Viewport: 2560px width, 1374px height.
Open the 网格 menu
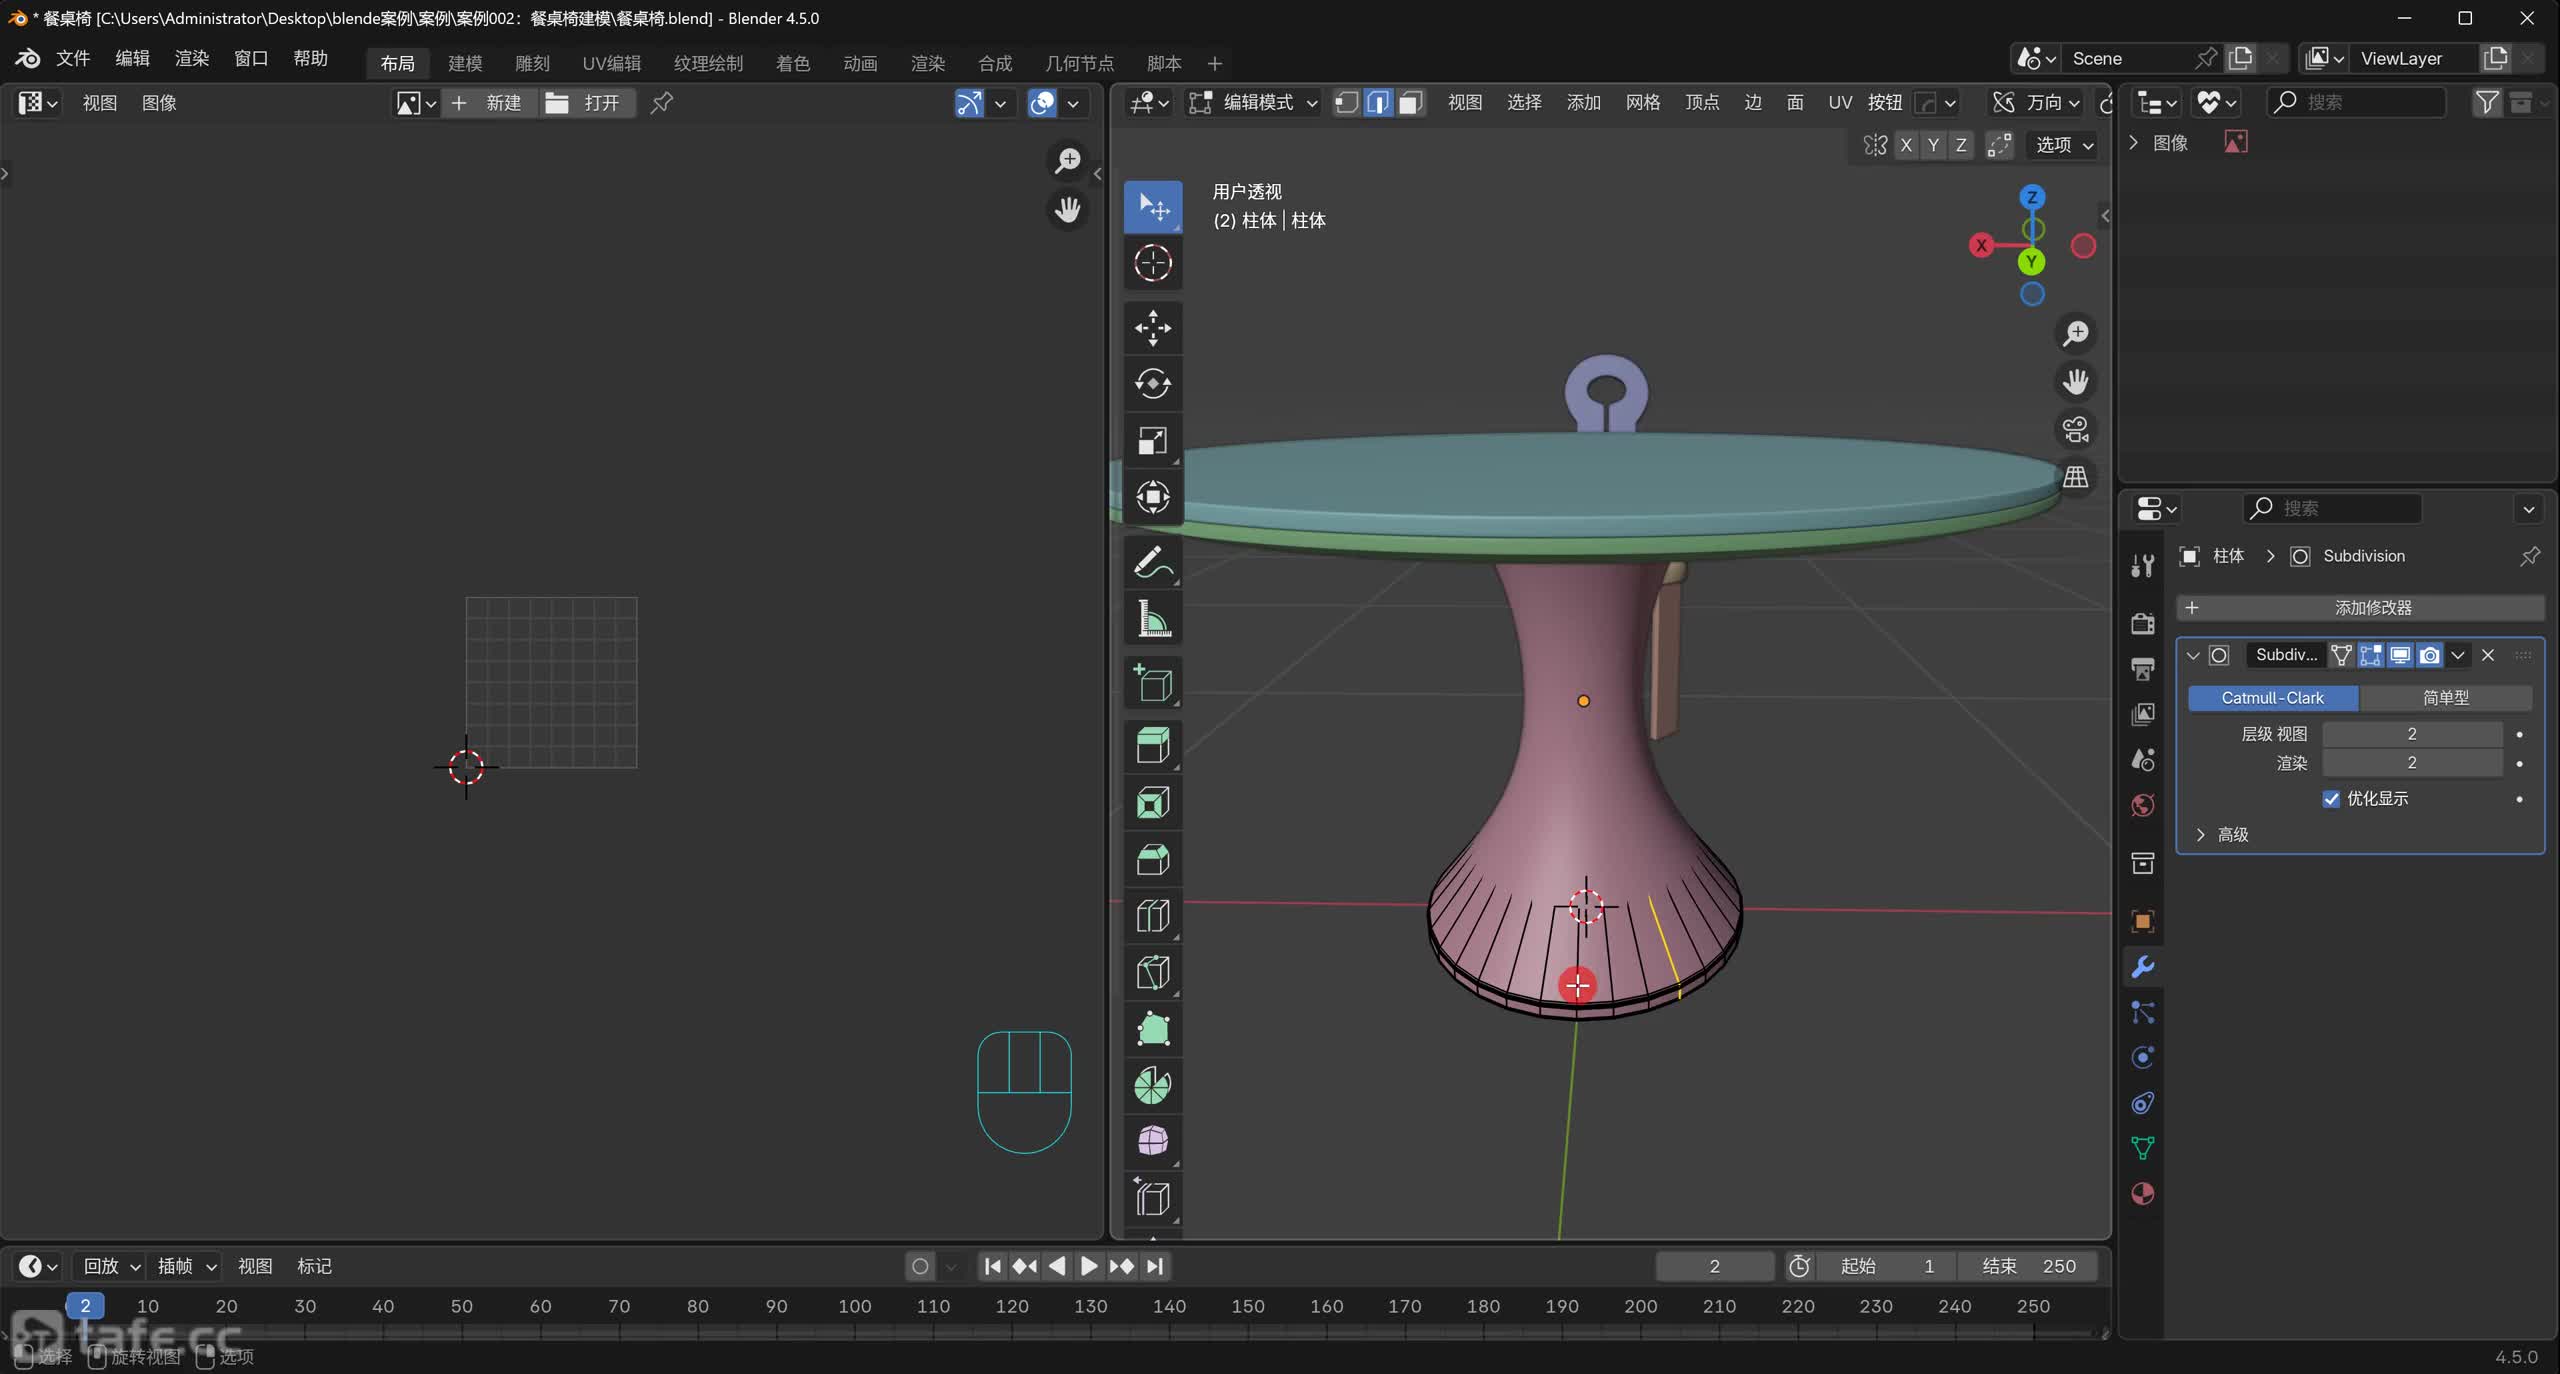[1642, 102]
